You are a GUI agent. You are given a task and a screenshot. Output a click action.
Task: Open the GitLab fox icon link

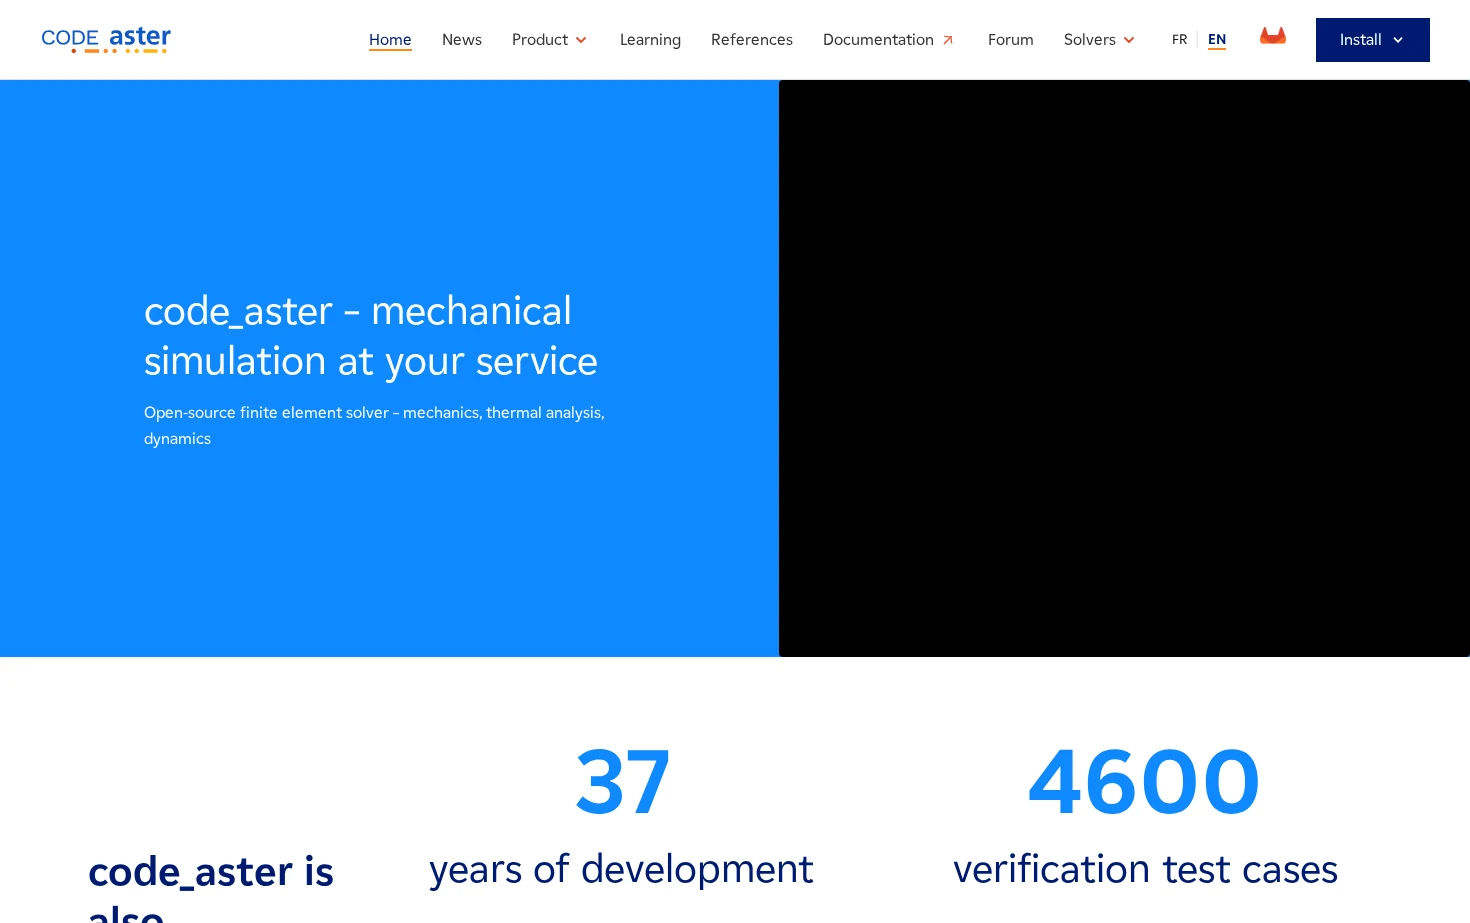click(1272, 36)
